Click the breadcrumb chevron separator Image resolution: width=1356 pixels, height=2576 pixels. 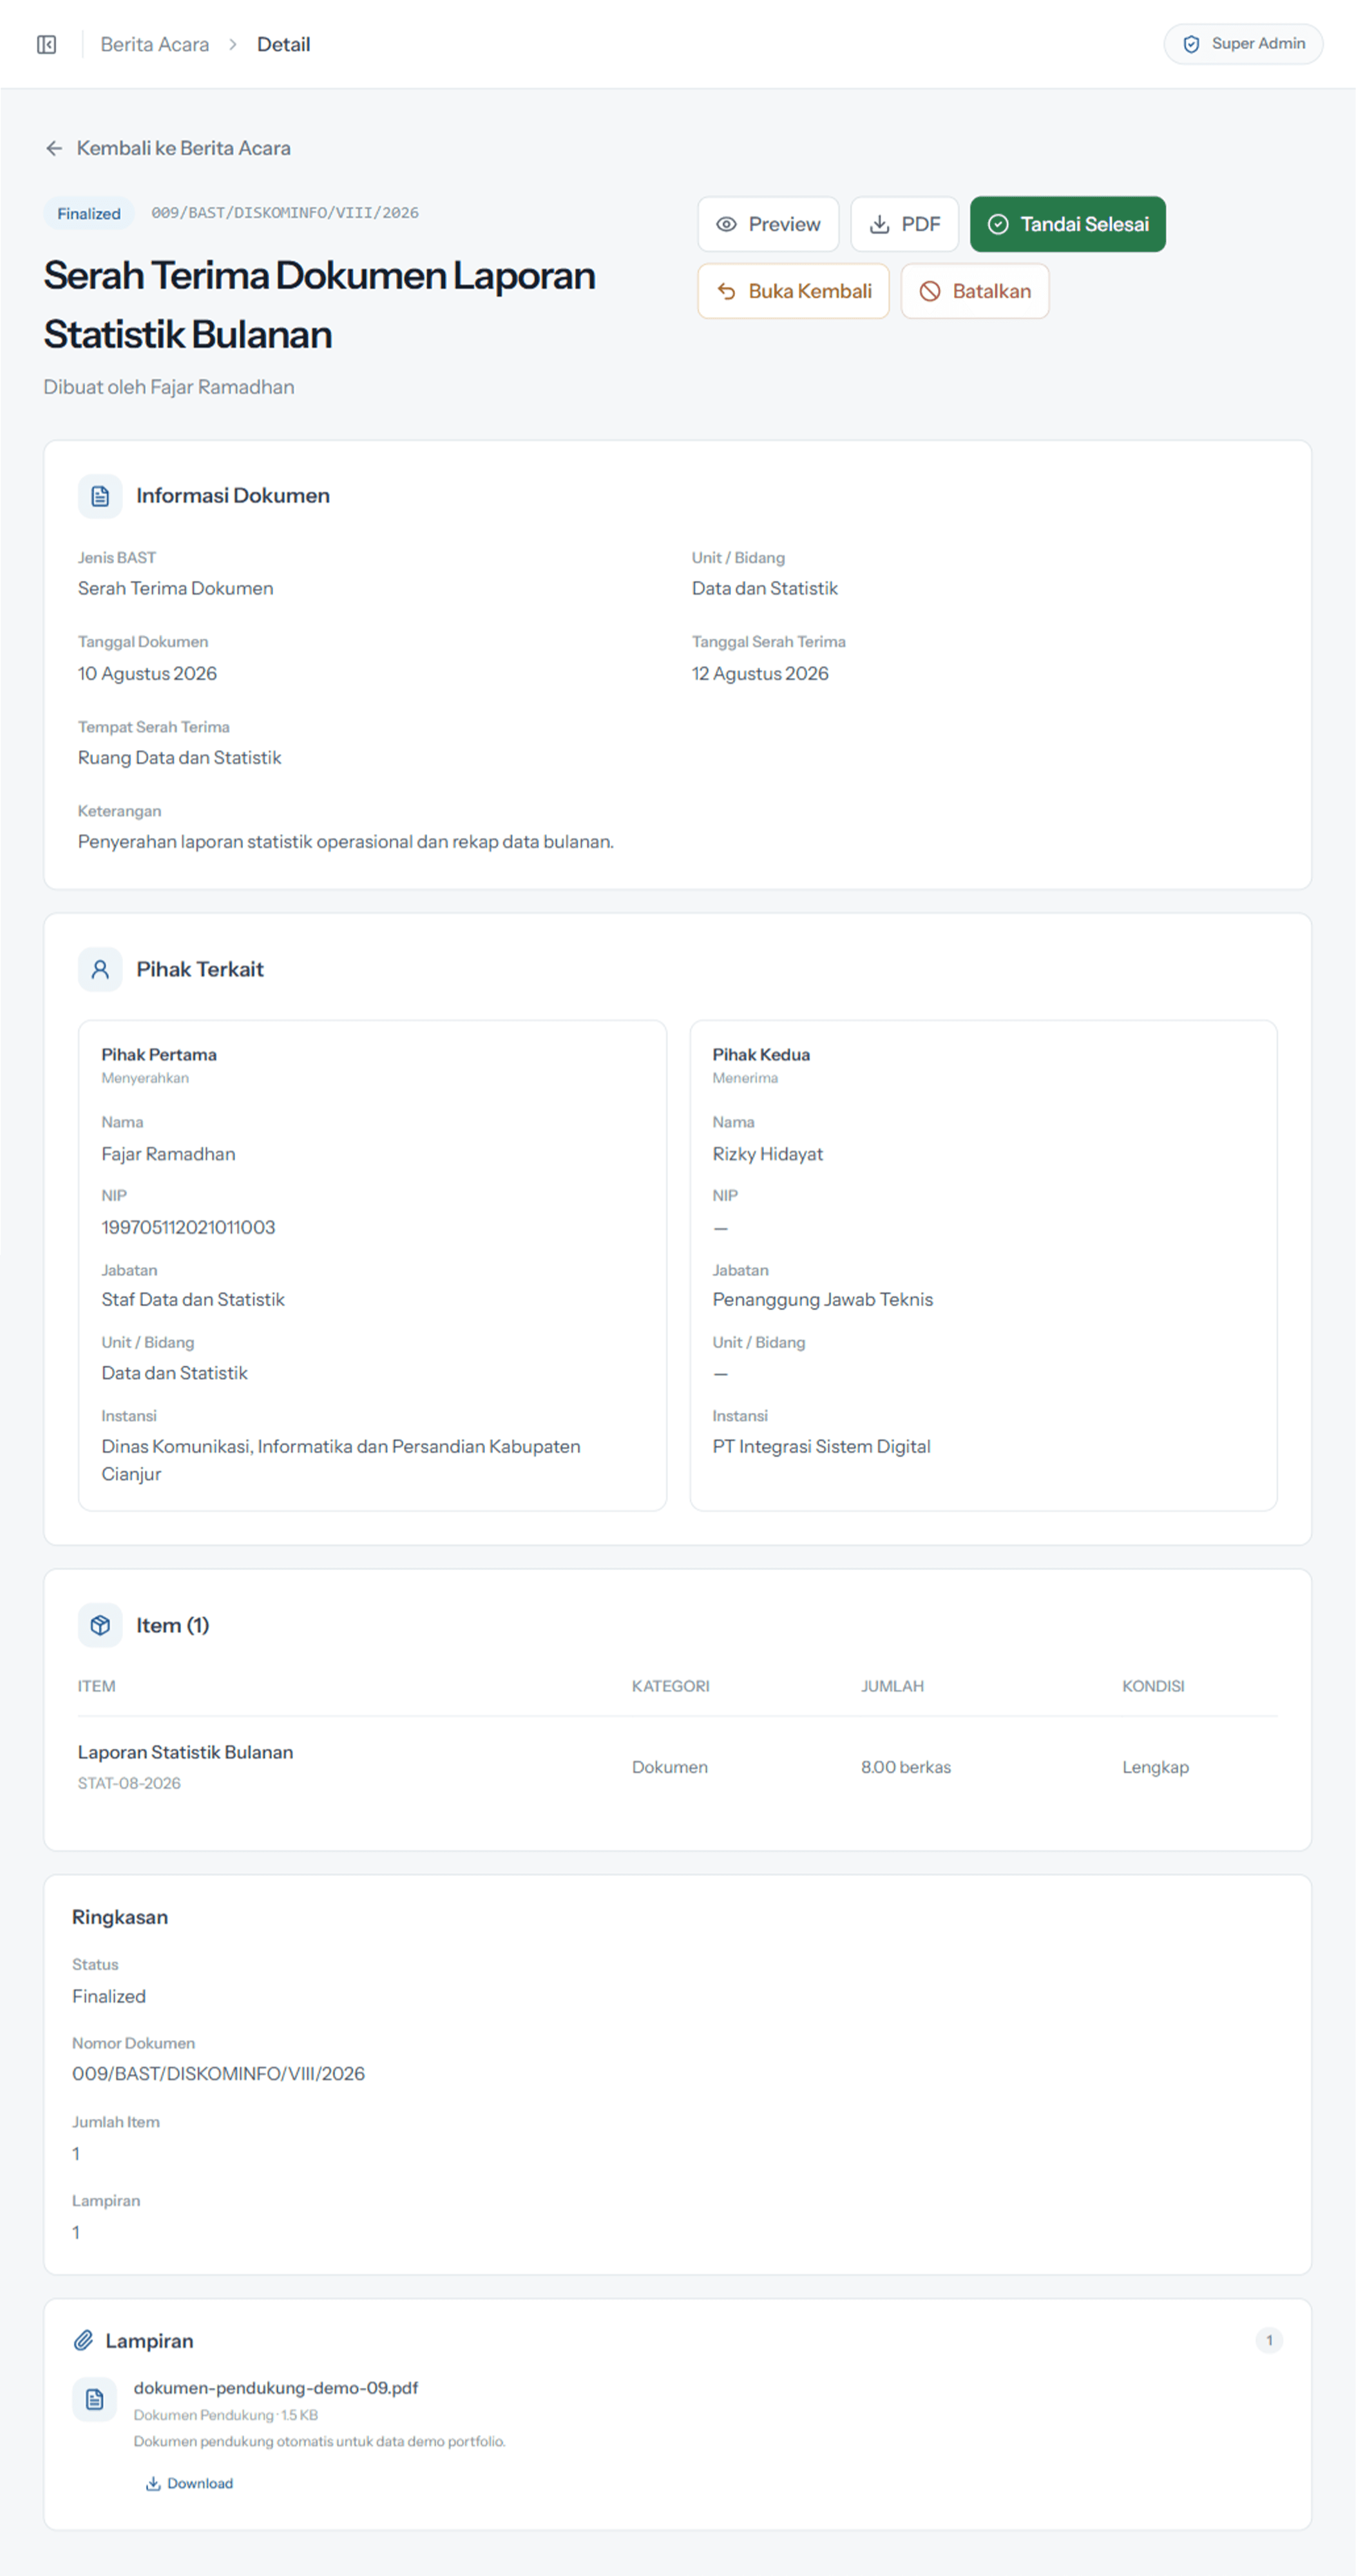point(233,44)
